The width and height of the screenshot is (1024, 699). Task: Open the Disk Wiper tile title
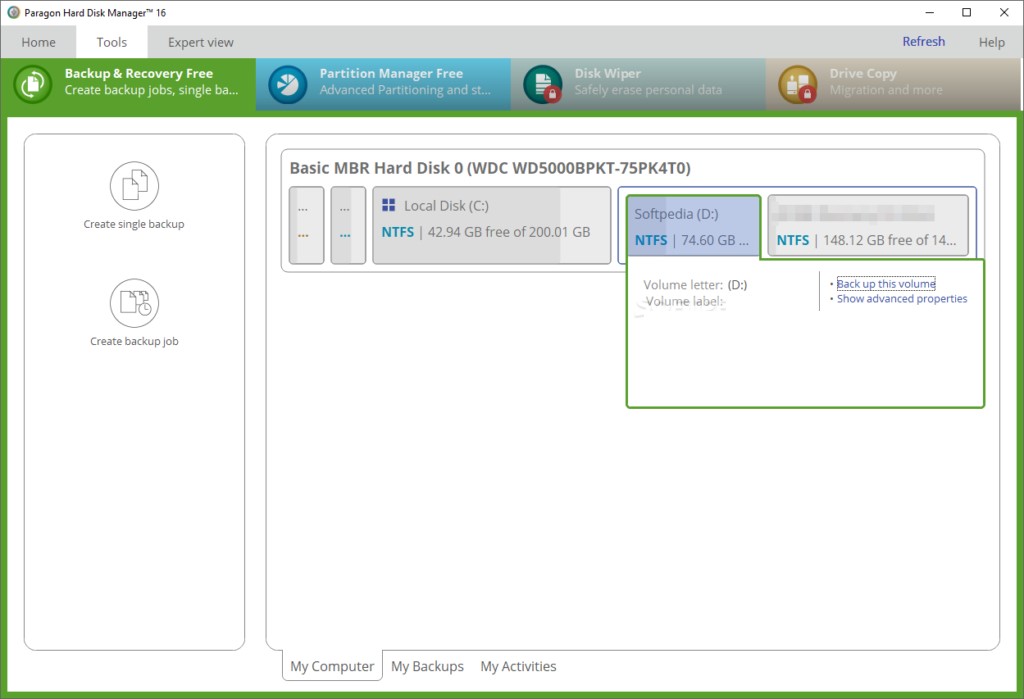pyautogui.click(x=607, y=73)
